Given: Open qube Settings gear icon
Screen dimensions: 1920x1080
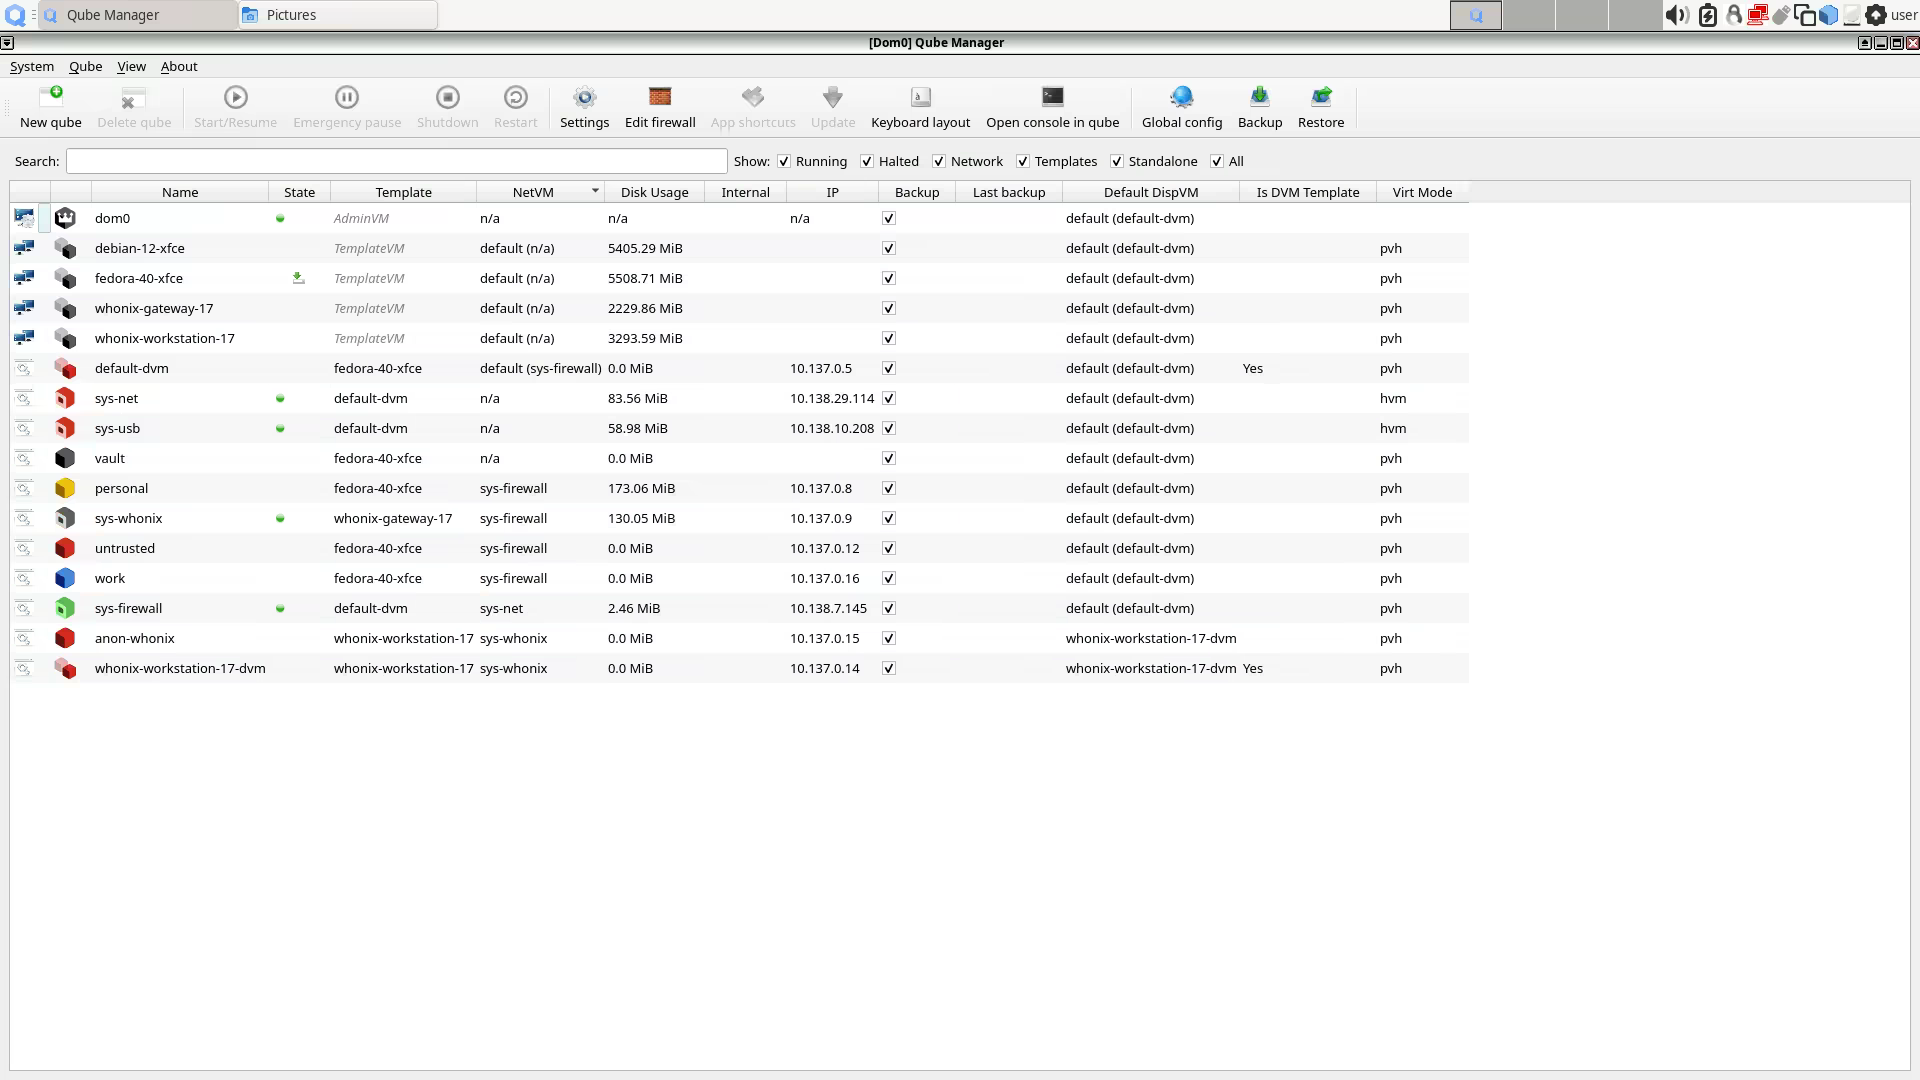Looking at the screenshot, I should point(584,97).
